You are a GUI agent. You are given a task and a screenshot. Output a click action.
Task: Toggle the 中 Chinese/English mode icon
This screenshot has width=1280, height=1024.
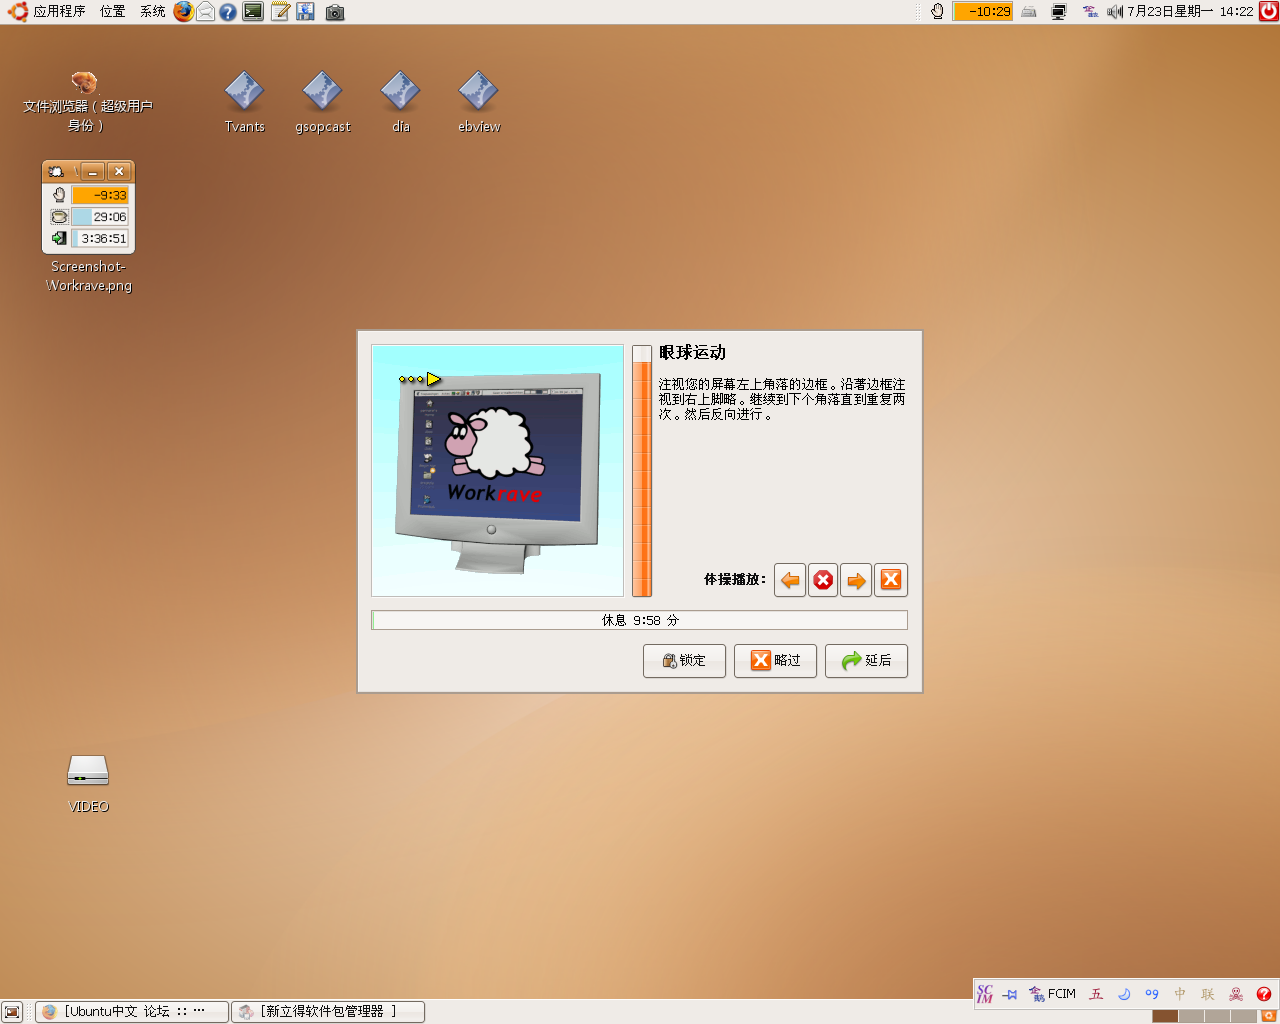(x=1180, y=994)
